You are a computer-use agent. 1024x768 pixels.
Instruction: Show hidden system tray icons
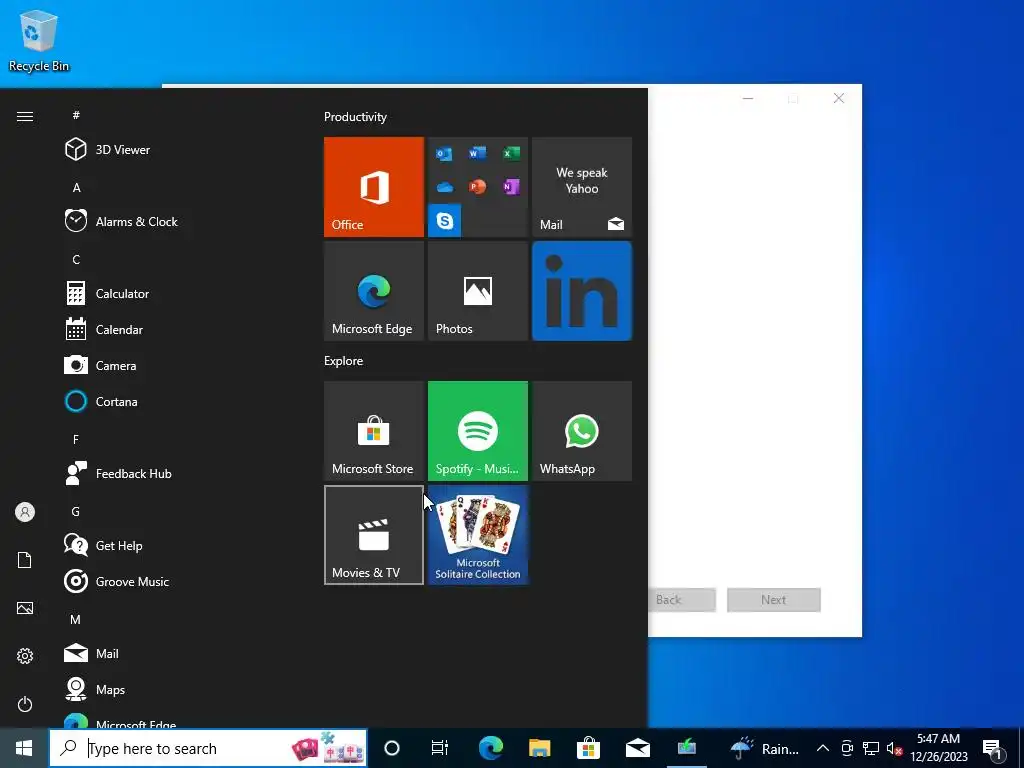823,748
